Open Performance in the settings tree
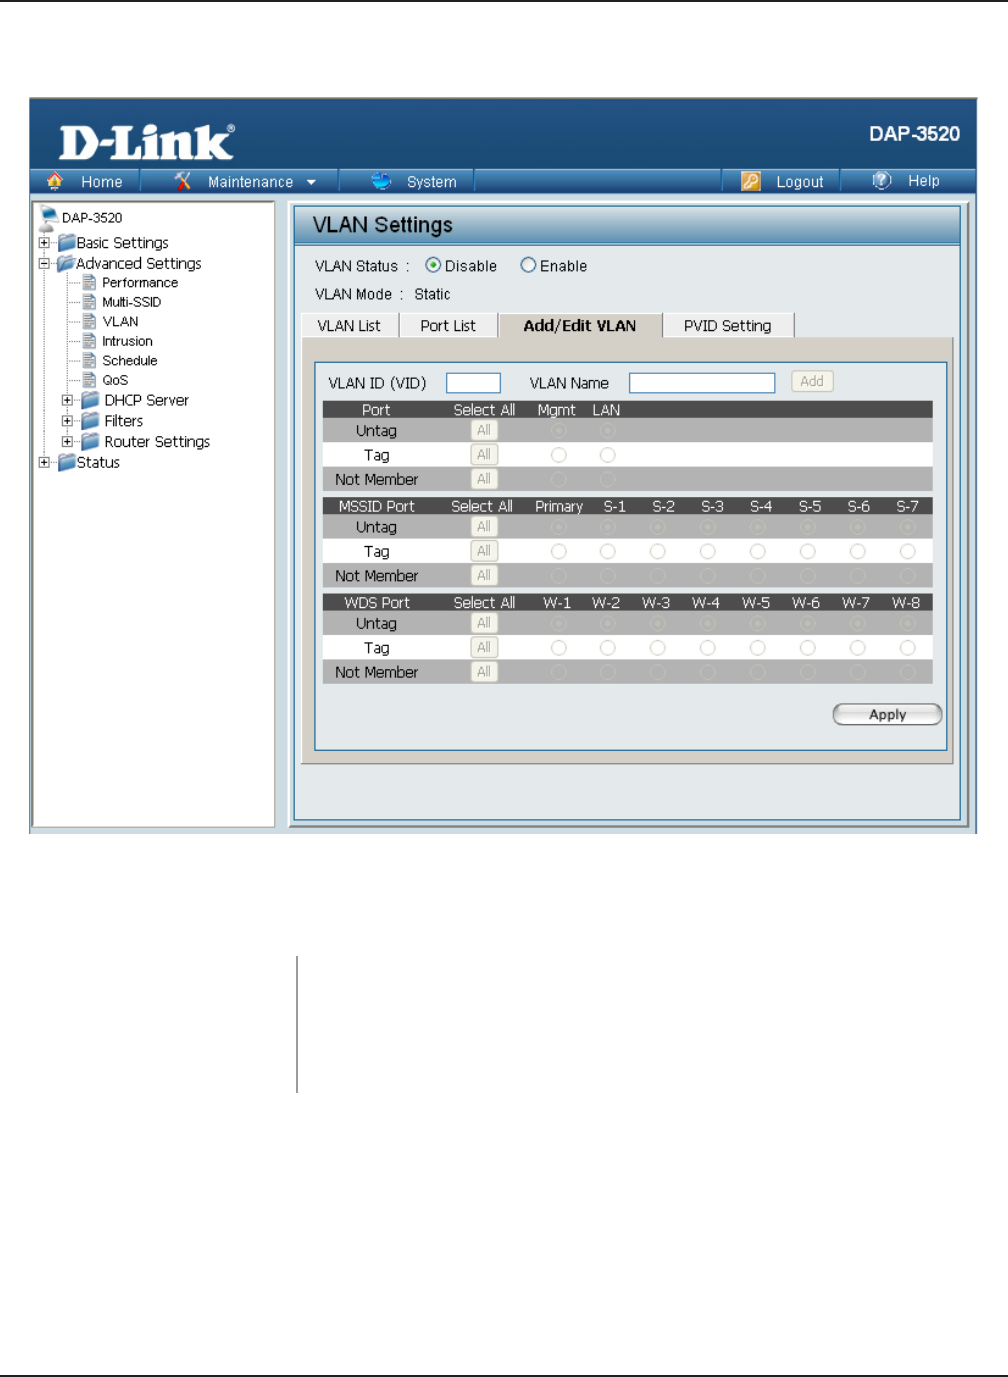This screenshot has height=1377, width=1008. point(140,283)
